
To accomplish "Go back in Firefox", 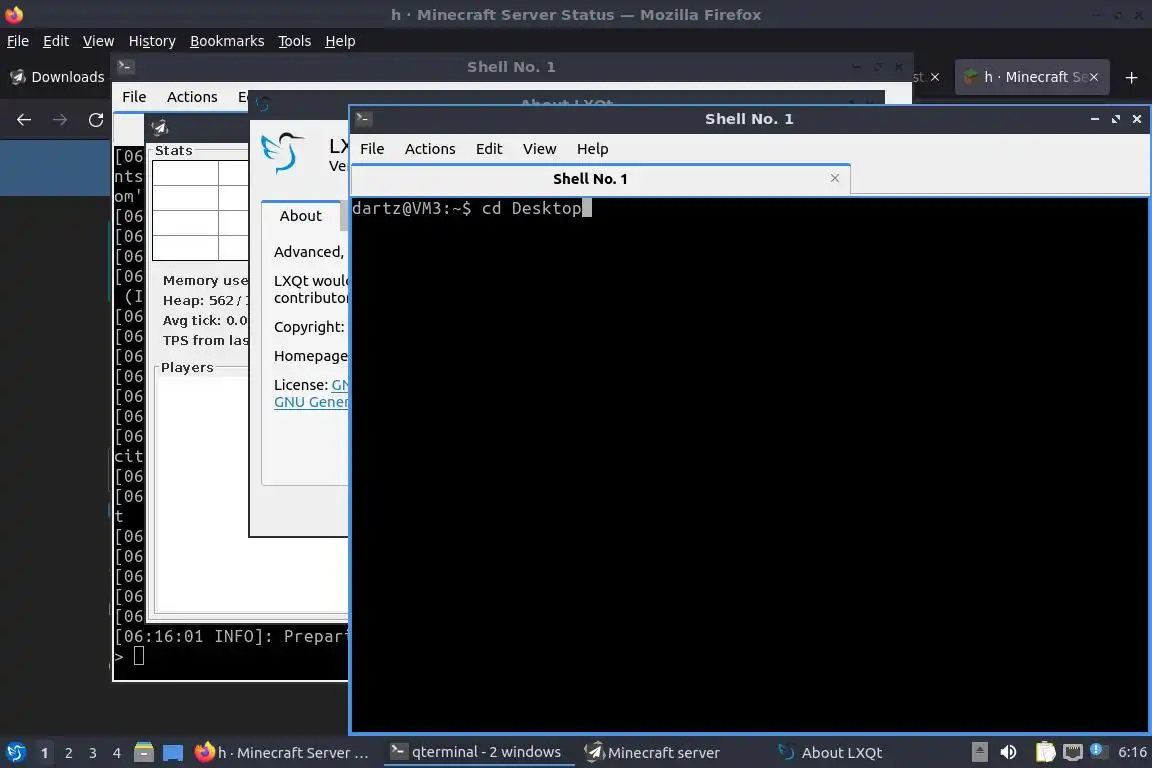I will (24, 120).
